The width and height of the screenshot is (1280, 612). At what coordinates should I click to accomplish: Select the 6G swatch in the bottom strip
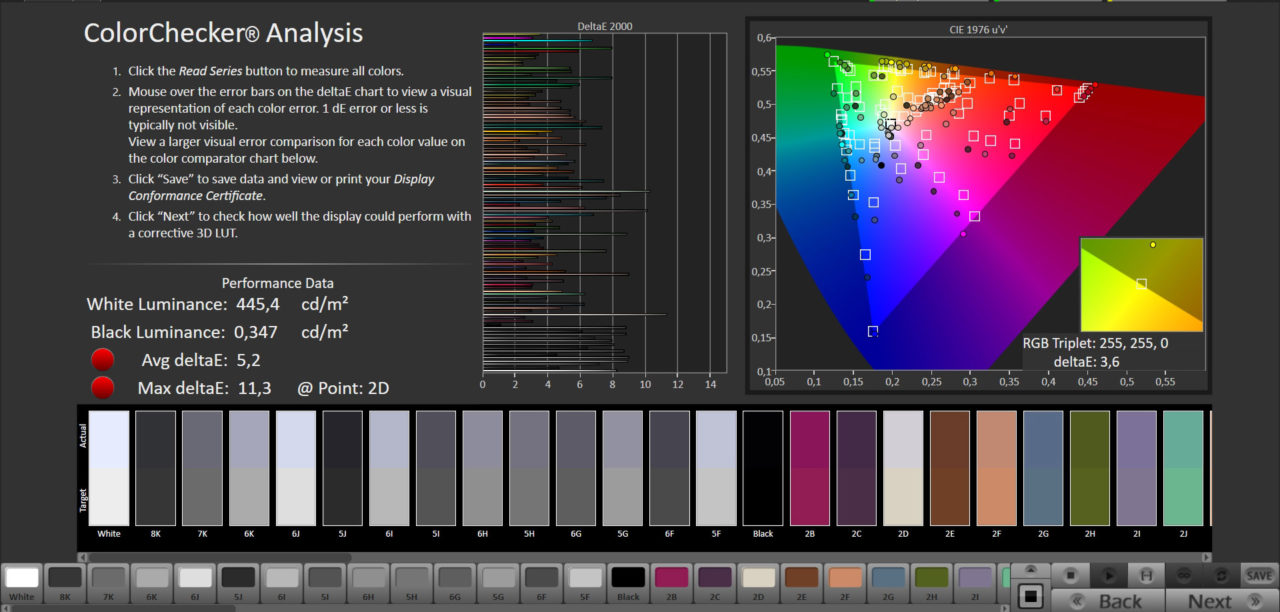coord(455,582)
